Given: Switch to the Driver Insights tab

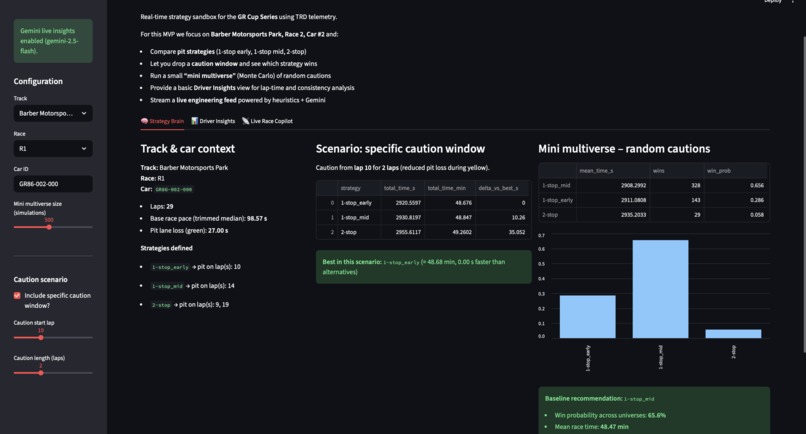Looking at the screenshot, I should click(213, 121).
